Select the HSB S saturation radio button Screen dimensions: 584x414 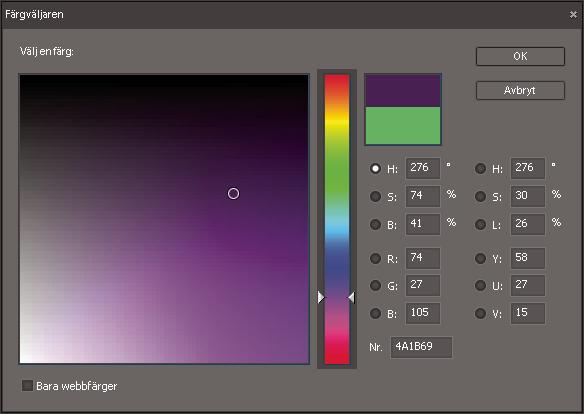pos(375,196)
